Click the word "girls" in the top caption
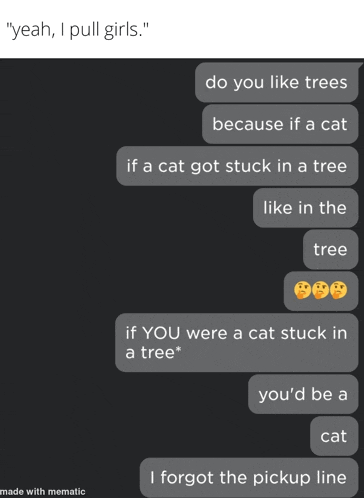Screen dimensions: 364x498 pos(122,30)
